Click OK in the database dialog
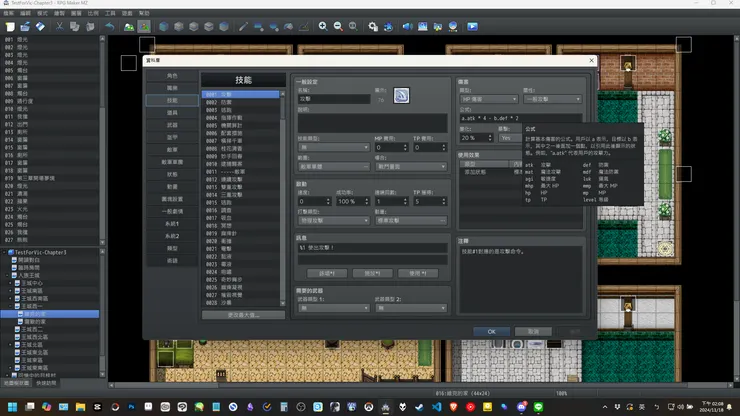Viewport: 740px width, 416px height. [491, 331]
